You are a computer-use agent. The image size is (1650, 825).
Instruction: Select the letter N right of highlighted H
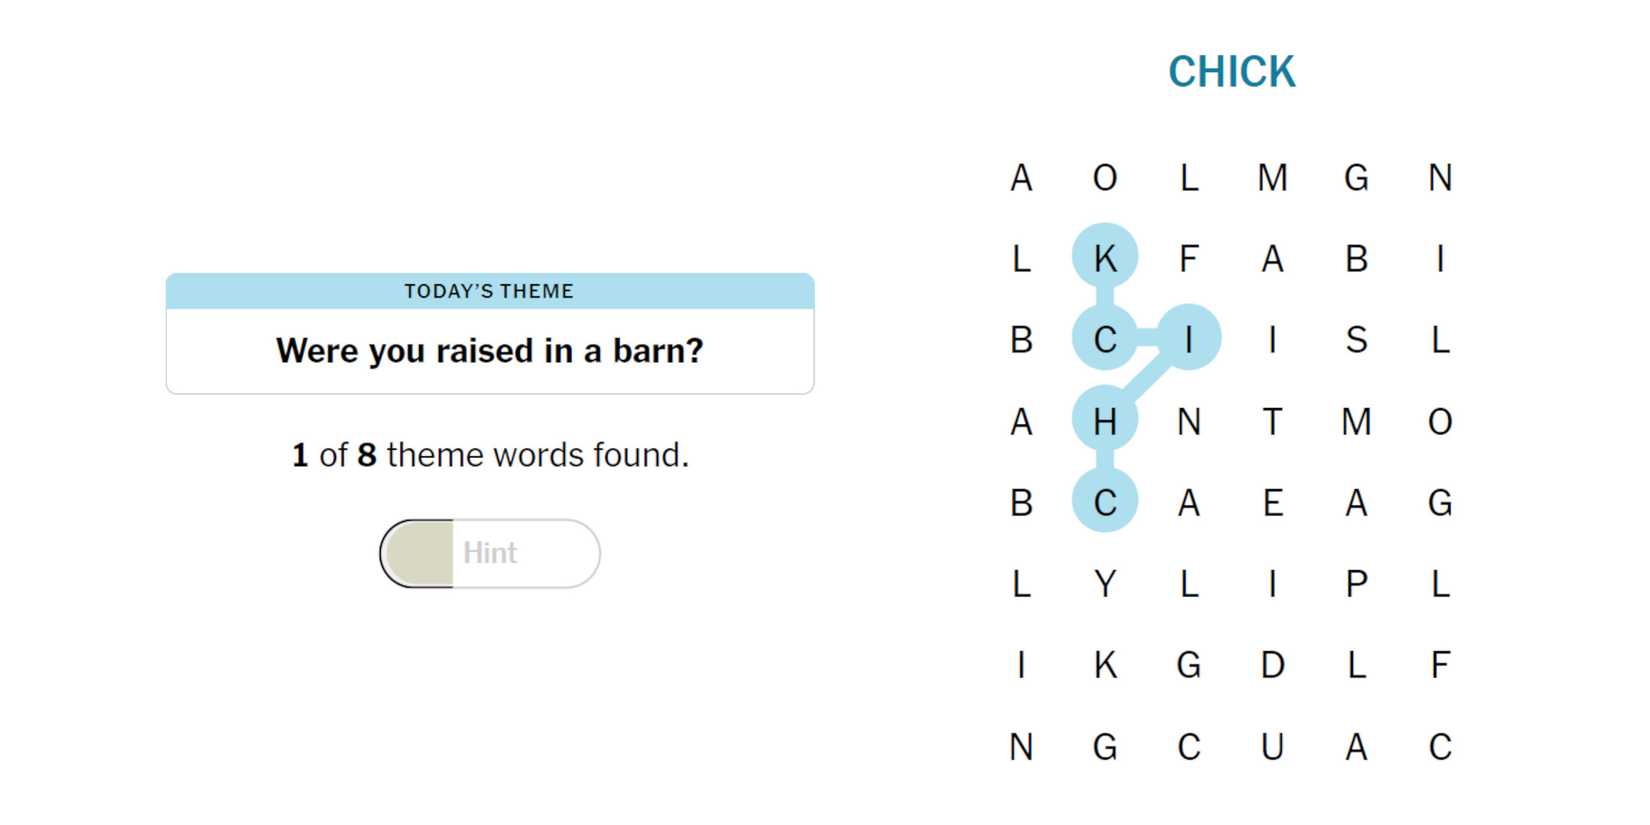pos(1188,421)
